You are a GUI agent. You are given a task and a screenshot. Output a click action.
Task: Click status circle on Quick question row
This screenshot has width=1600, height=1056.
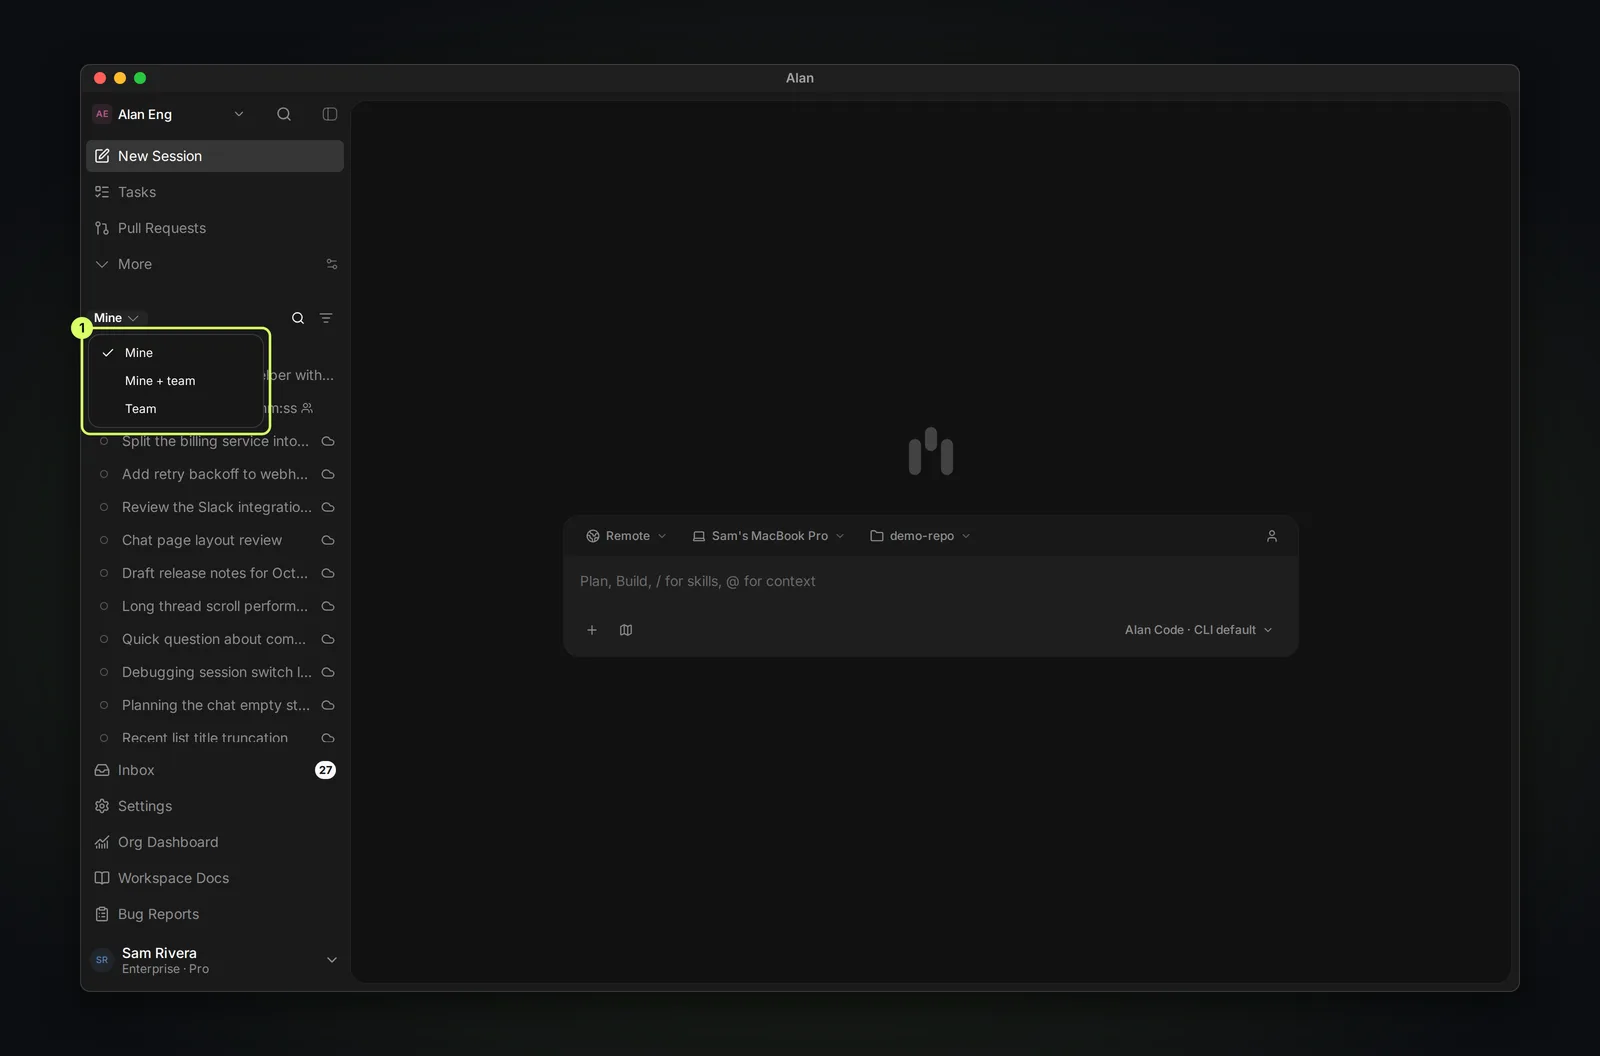[104, 639]
